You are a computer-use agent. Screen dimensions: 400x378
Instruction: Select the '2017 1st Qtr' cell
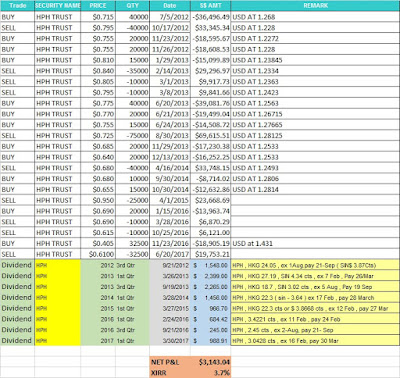pos(115,341)
